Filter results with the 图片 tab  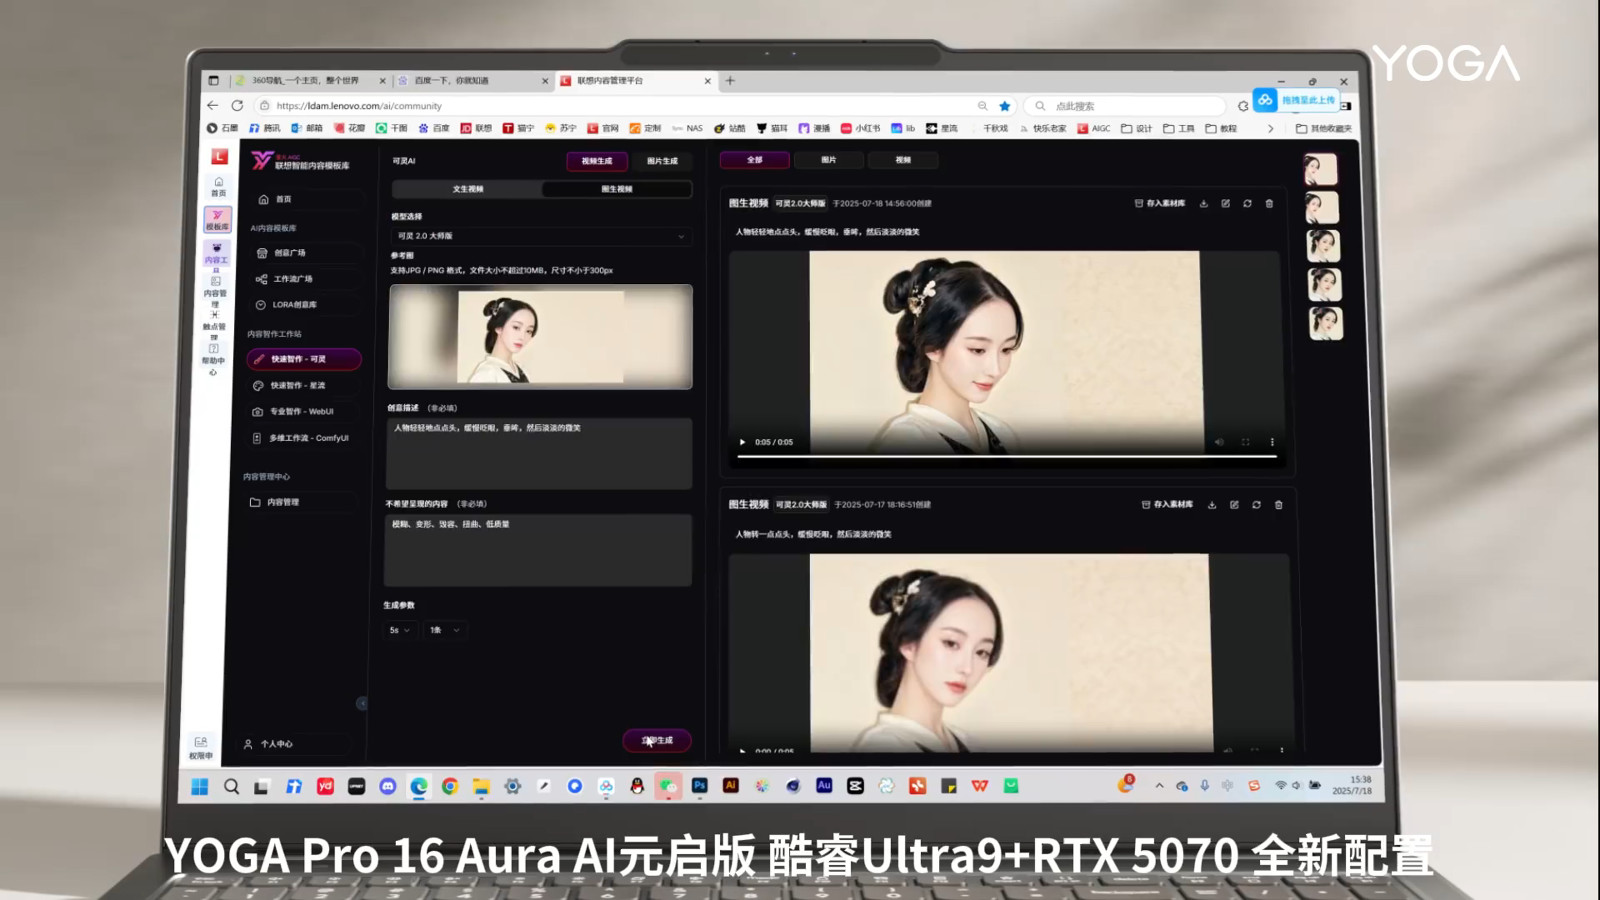click(x=828, y=160)
